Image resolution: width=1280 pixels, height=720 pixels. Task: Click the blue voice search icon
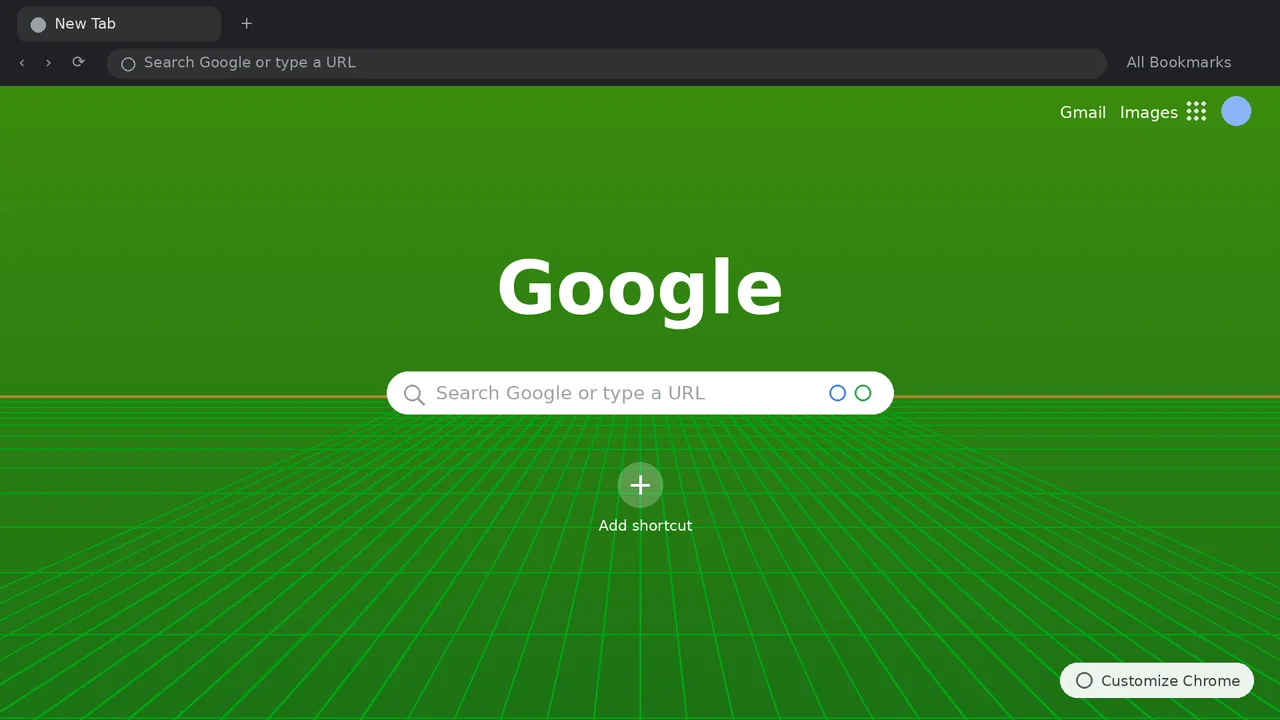pos(838,393)
